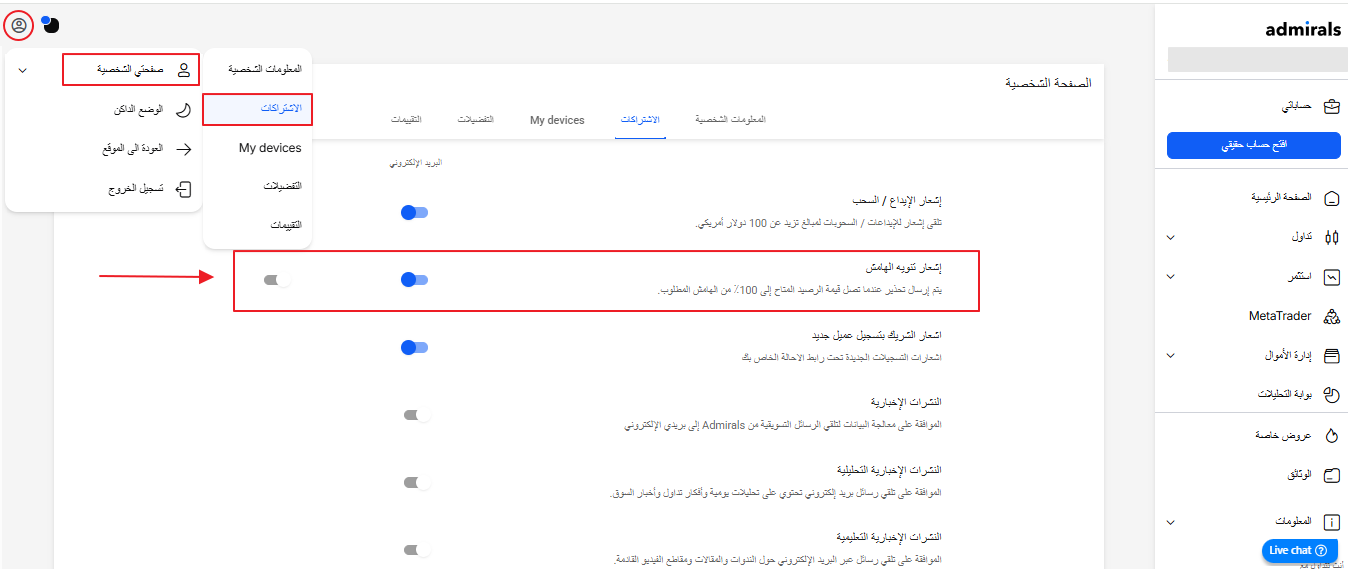Click the pie chart icon for بوابة التحليلات

[1331, 395]
